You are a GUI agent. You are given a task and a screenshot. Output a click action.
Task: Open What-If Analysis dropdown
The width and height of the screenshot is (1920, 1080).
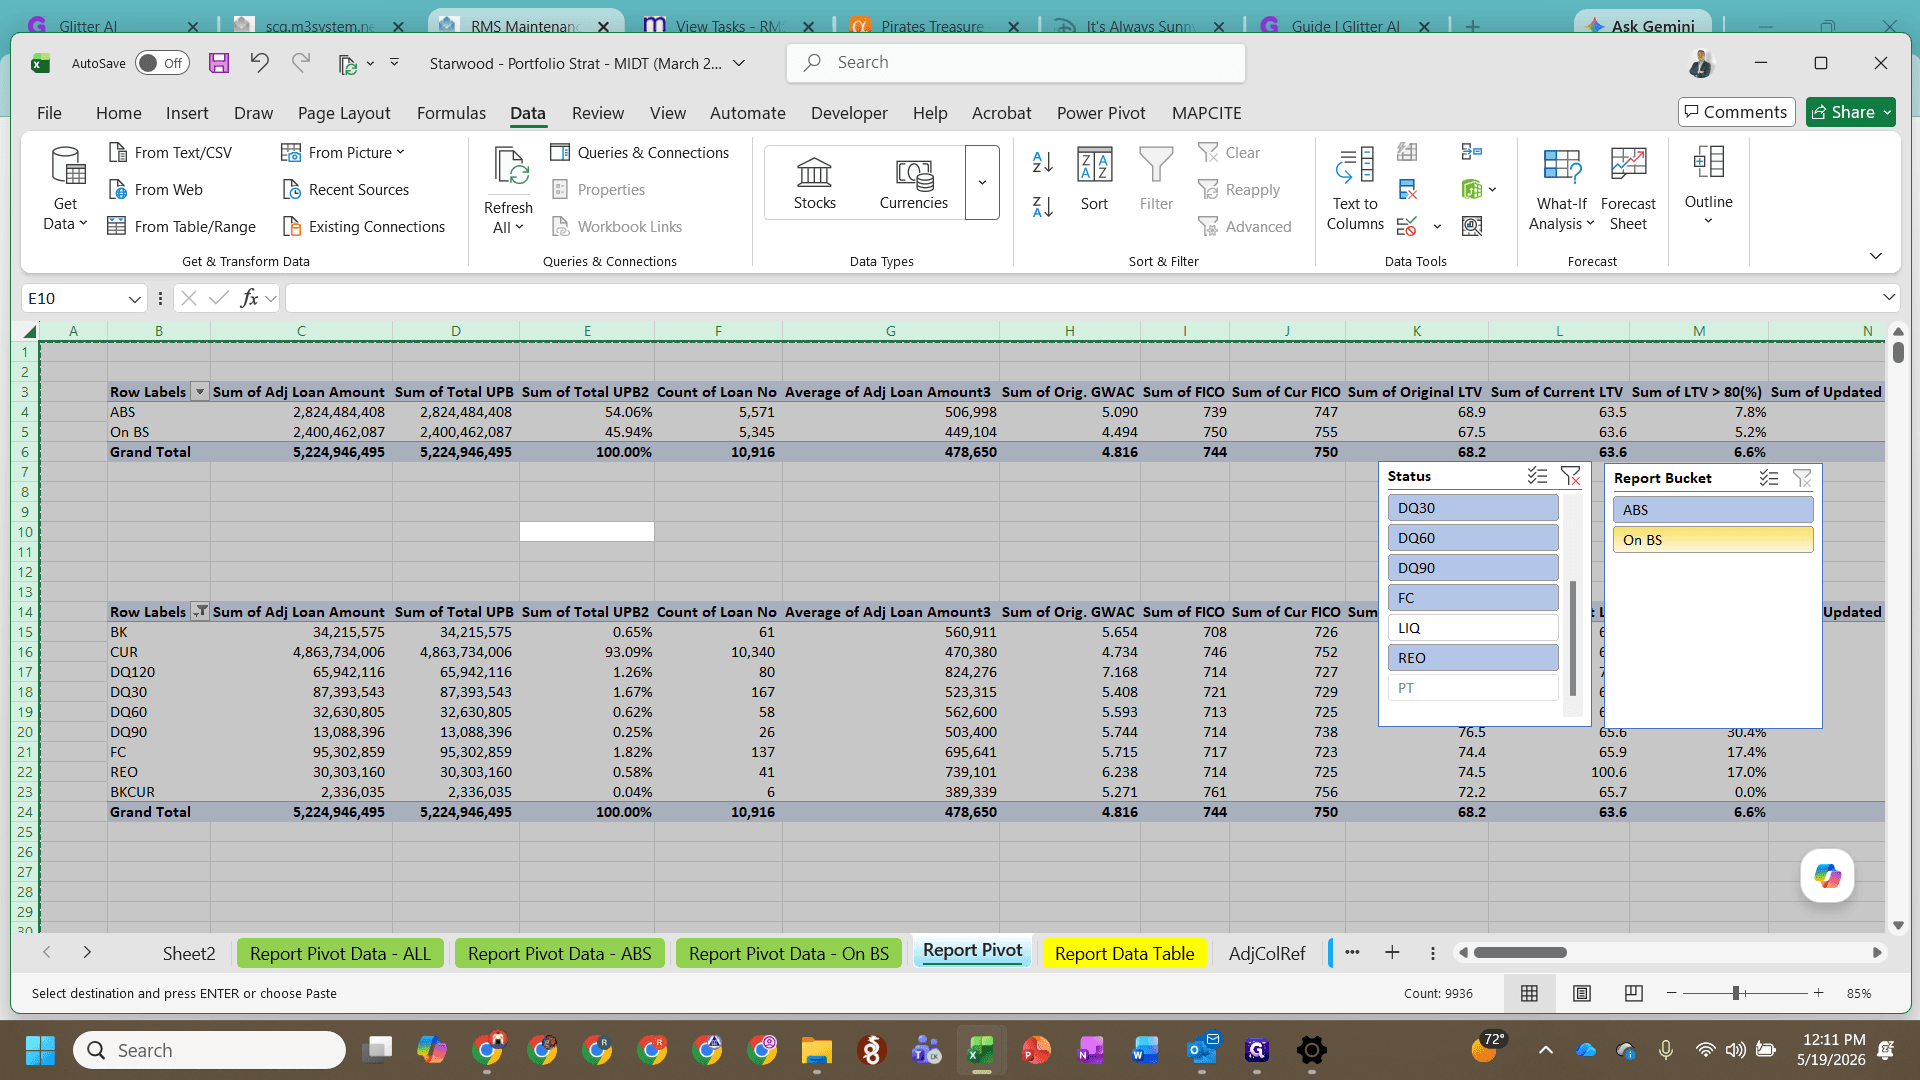click(1561, 189)
